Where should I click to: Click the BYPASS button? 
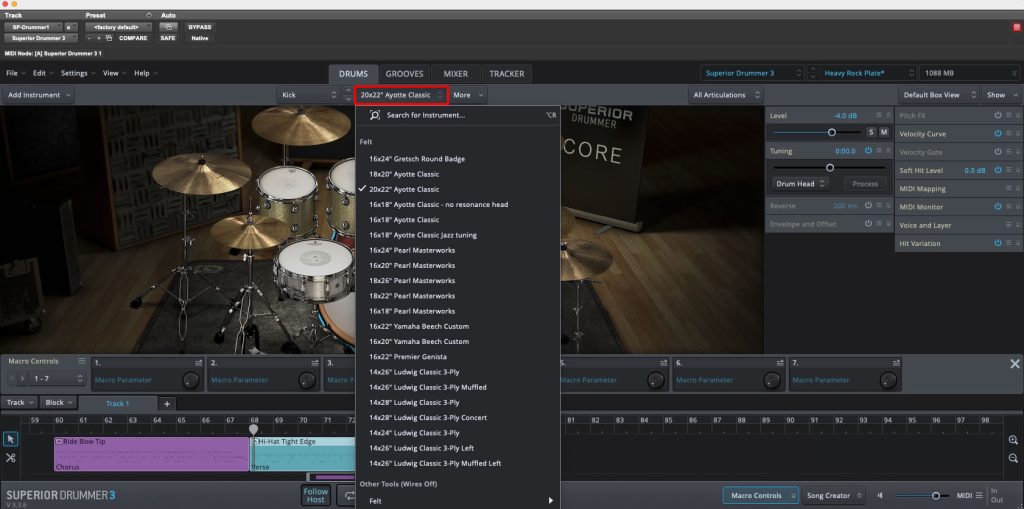(200, 26)
